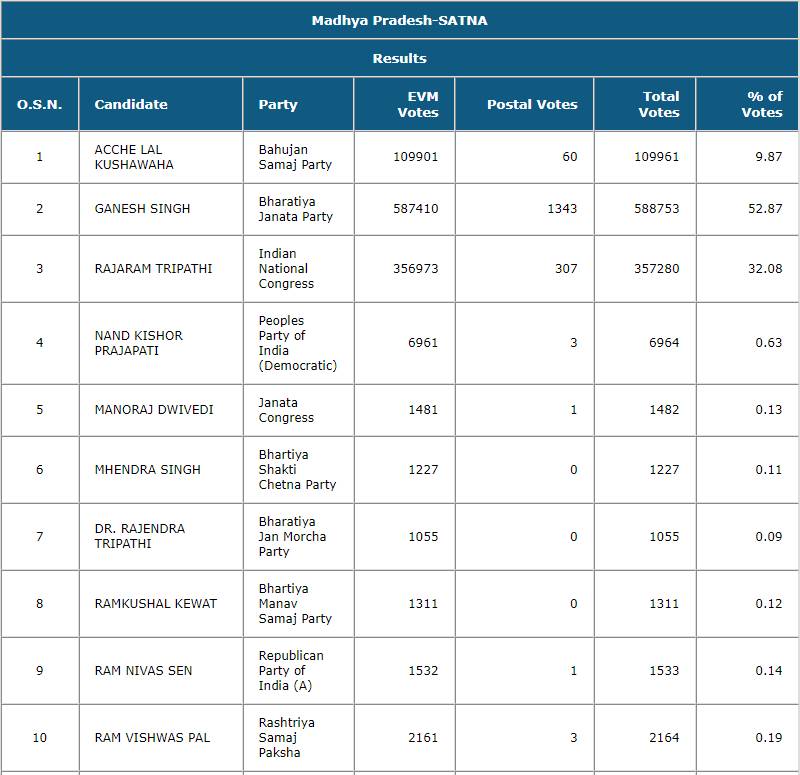Click candidate name RAJARAM TRIPATHI
This screenshot has height=775, width=800.
[x=153, y=269]
